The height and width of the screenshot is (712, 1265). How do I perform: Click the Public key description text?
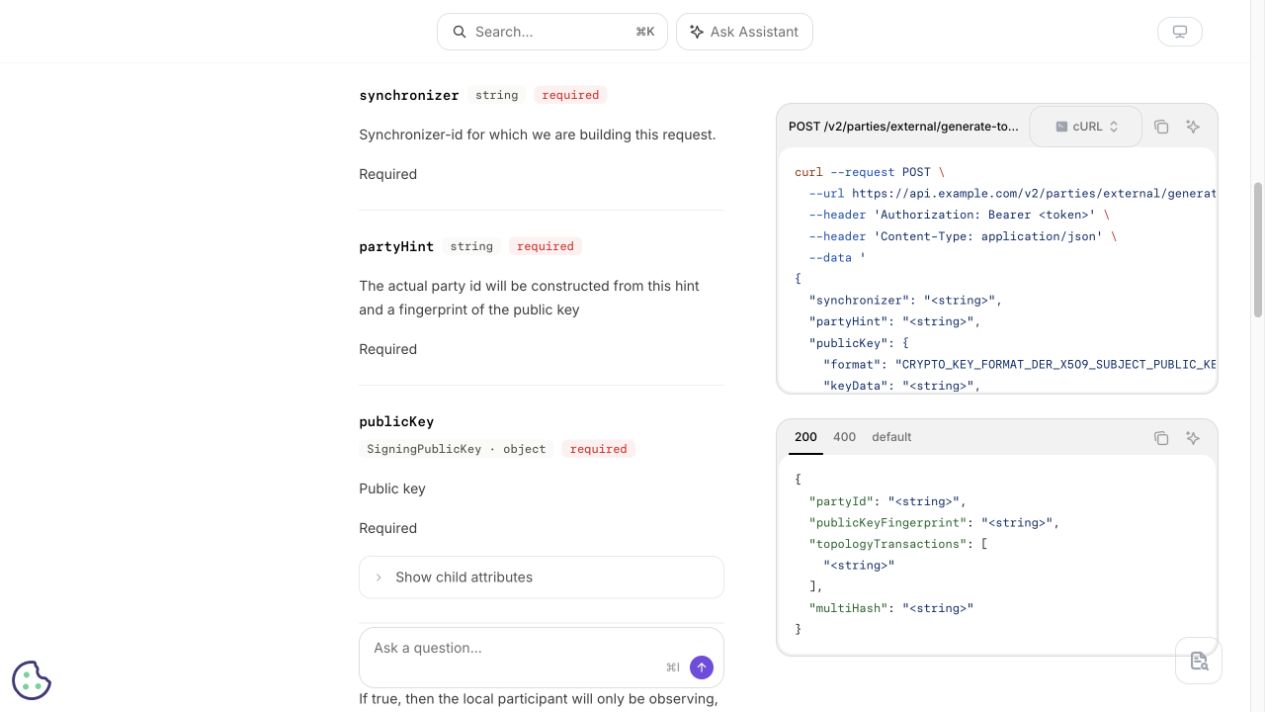pos(392,489)
